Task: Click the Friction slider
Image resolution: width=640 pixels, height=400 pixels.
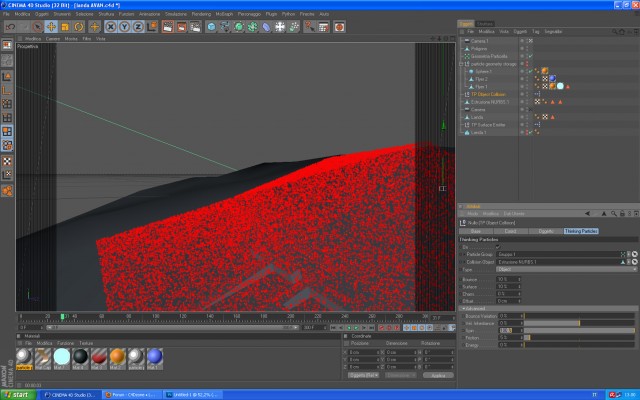Action: click(579, 338)
